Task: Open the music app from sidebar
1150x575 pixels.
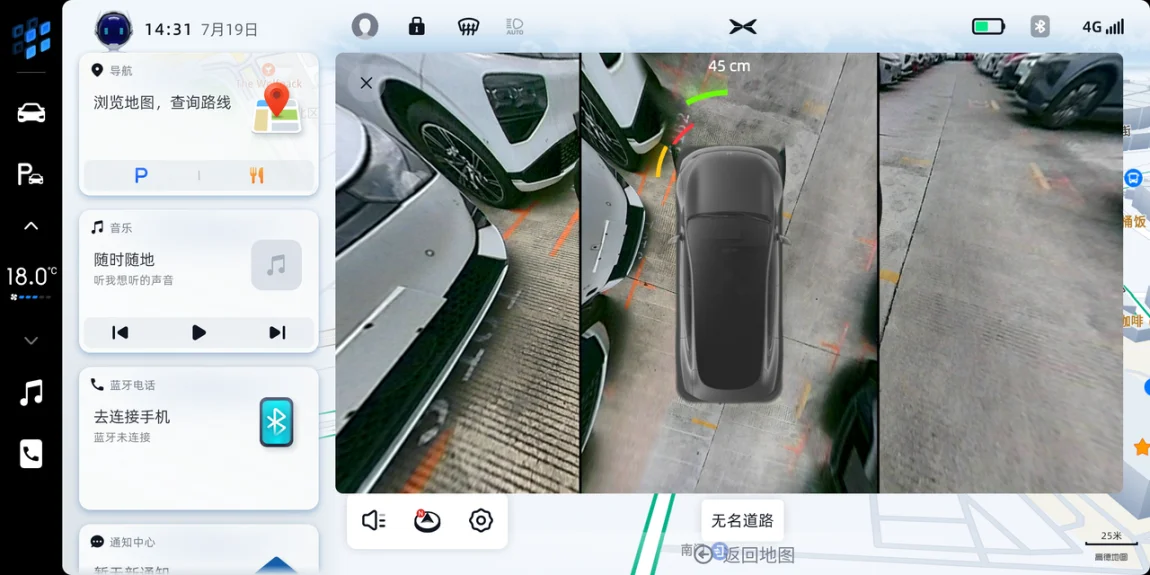Action: pyautogui.click(x=31, y=392)
